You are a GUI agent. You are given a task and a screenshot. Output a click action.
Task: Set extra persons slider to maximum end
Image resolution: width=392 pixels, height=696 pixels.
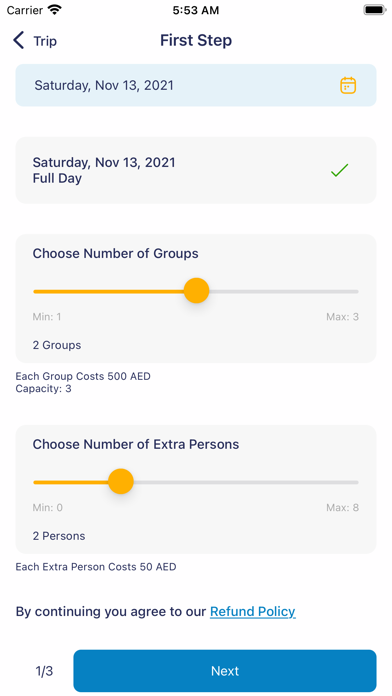coord(357,482)
